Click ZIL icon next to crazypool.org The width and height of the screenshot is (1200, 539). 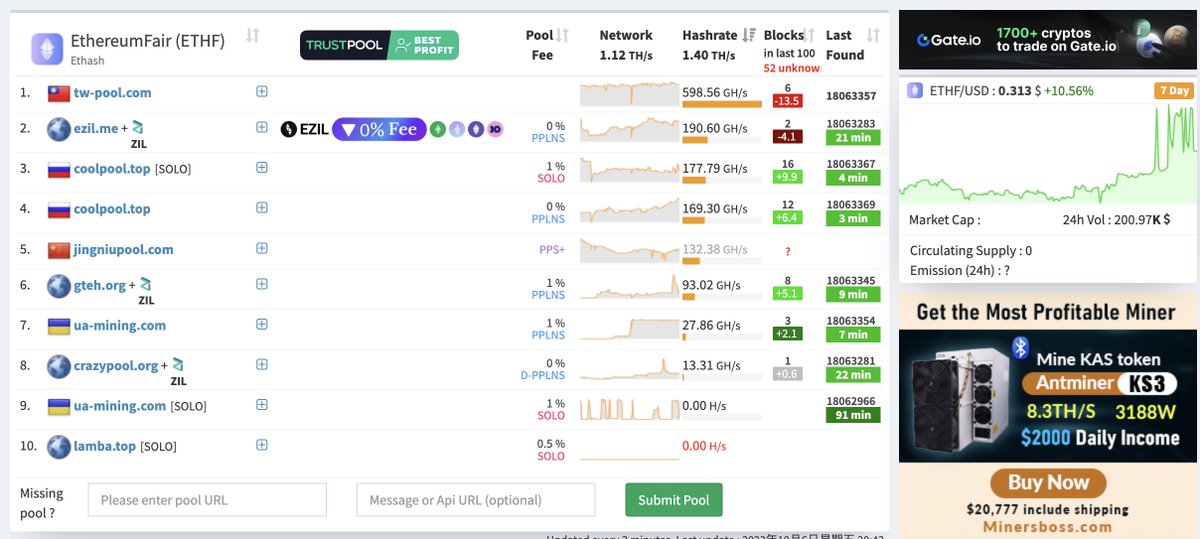coord(178,365)
